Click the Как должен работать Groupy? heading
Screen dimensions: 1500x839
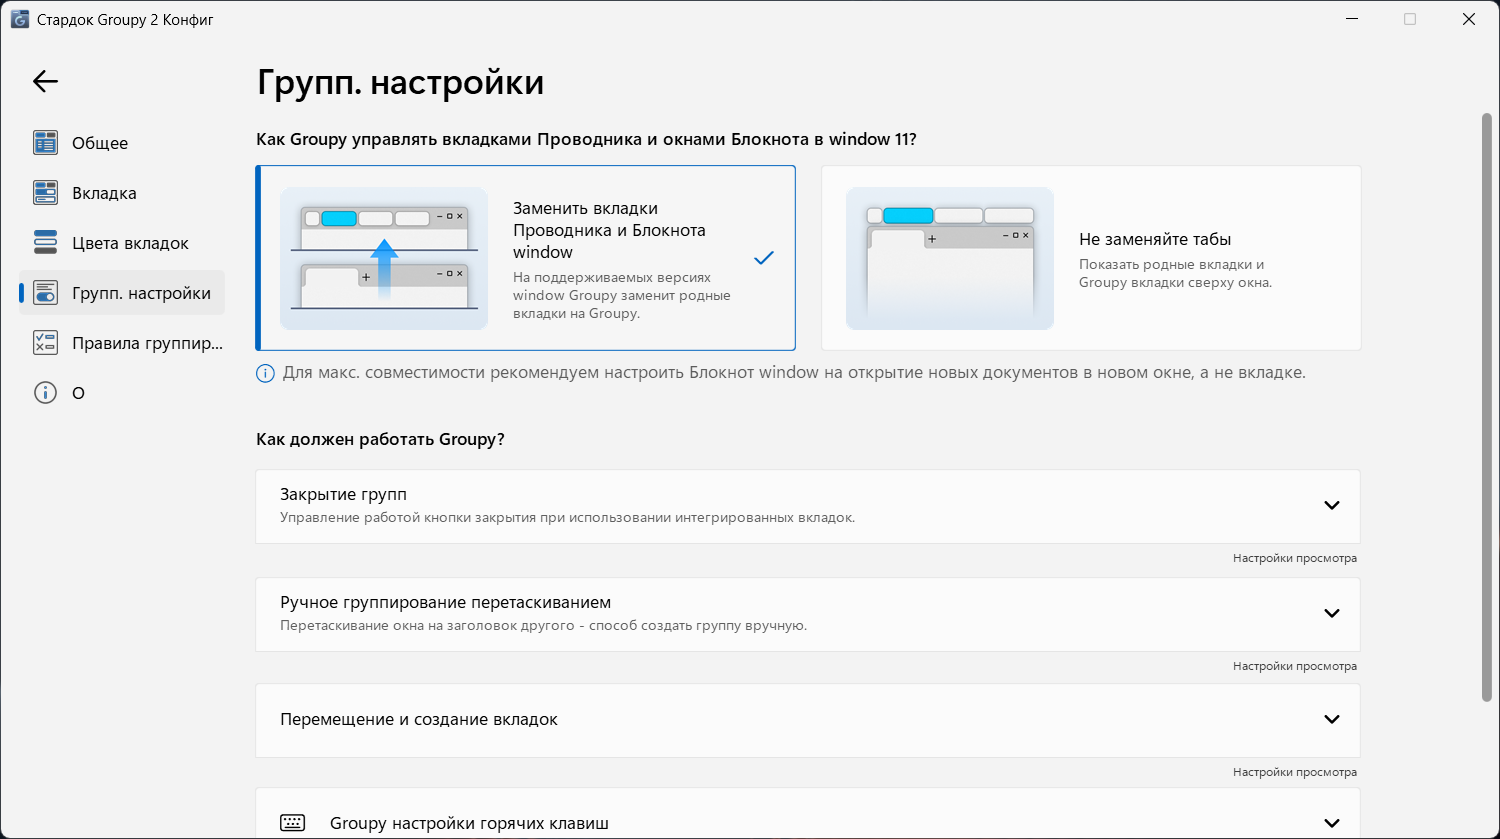(x=380, y=439)
